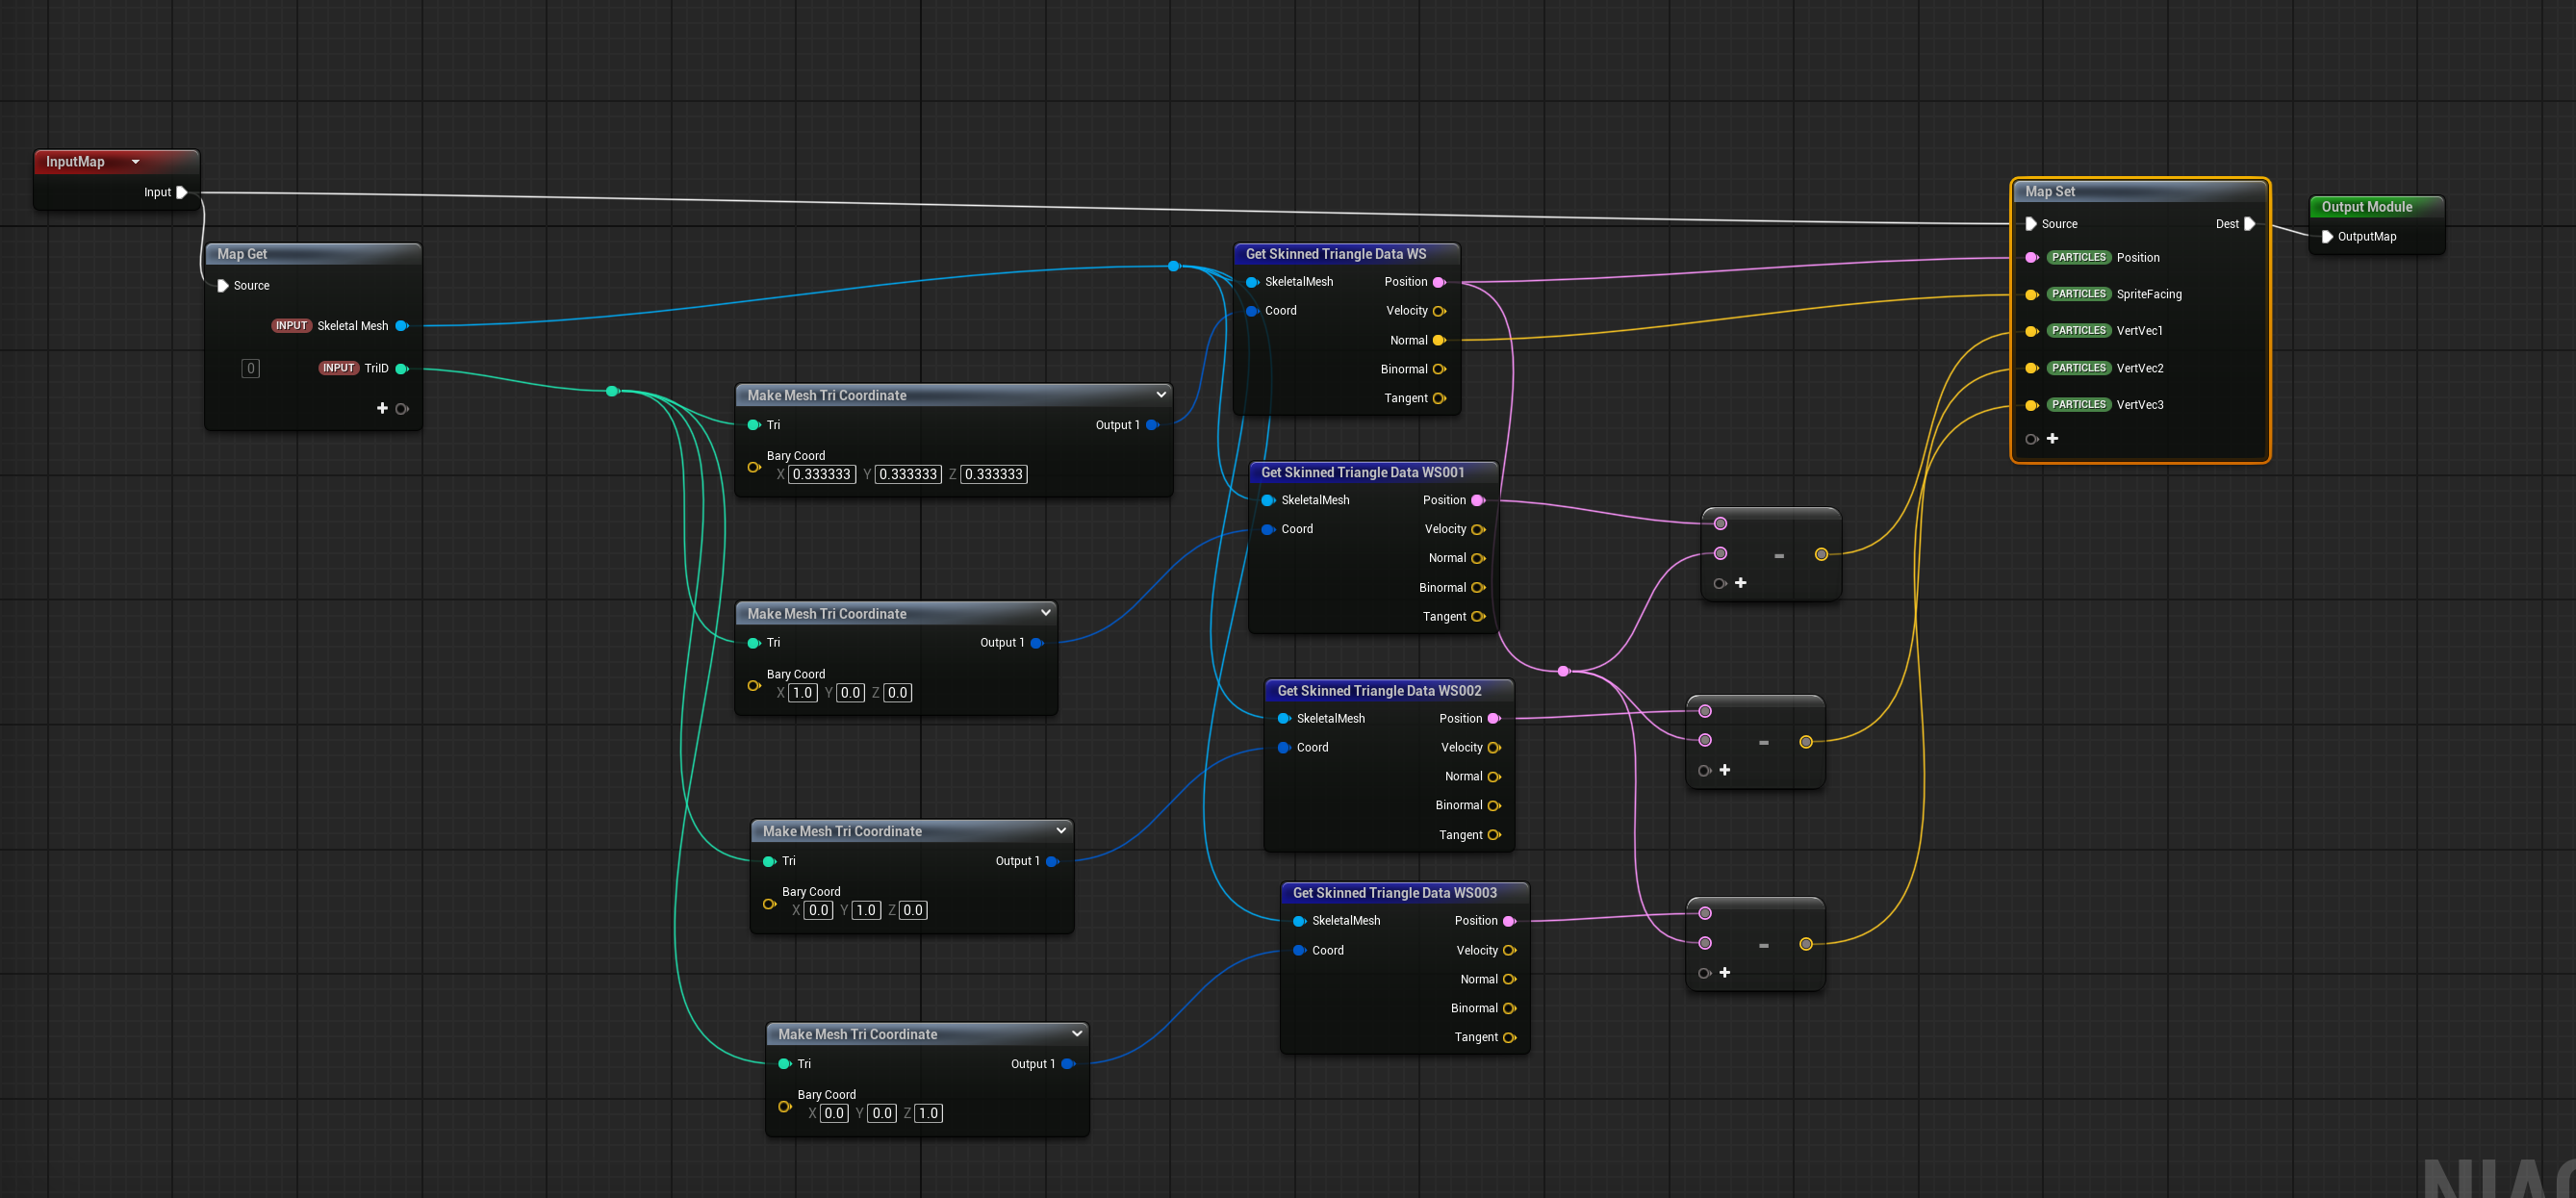Click the blue reroute node on the Skeletal Mesh wire
This screenshot has width=2576, height=1198.
tap(1174, 266)
